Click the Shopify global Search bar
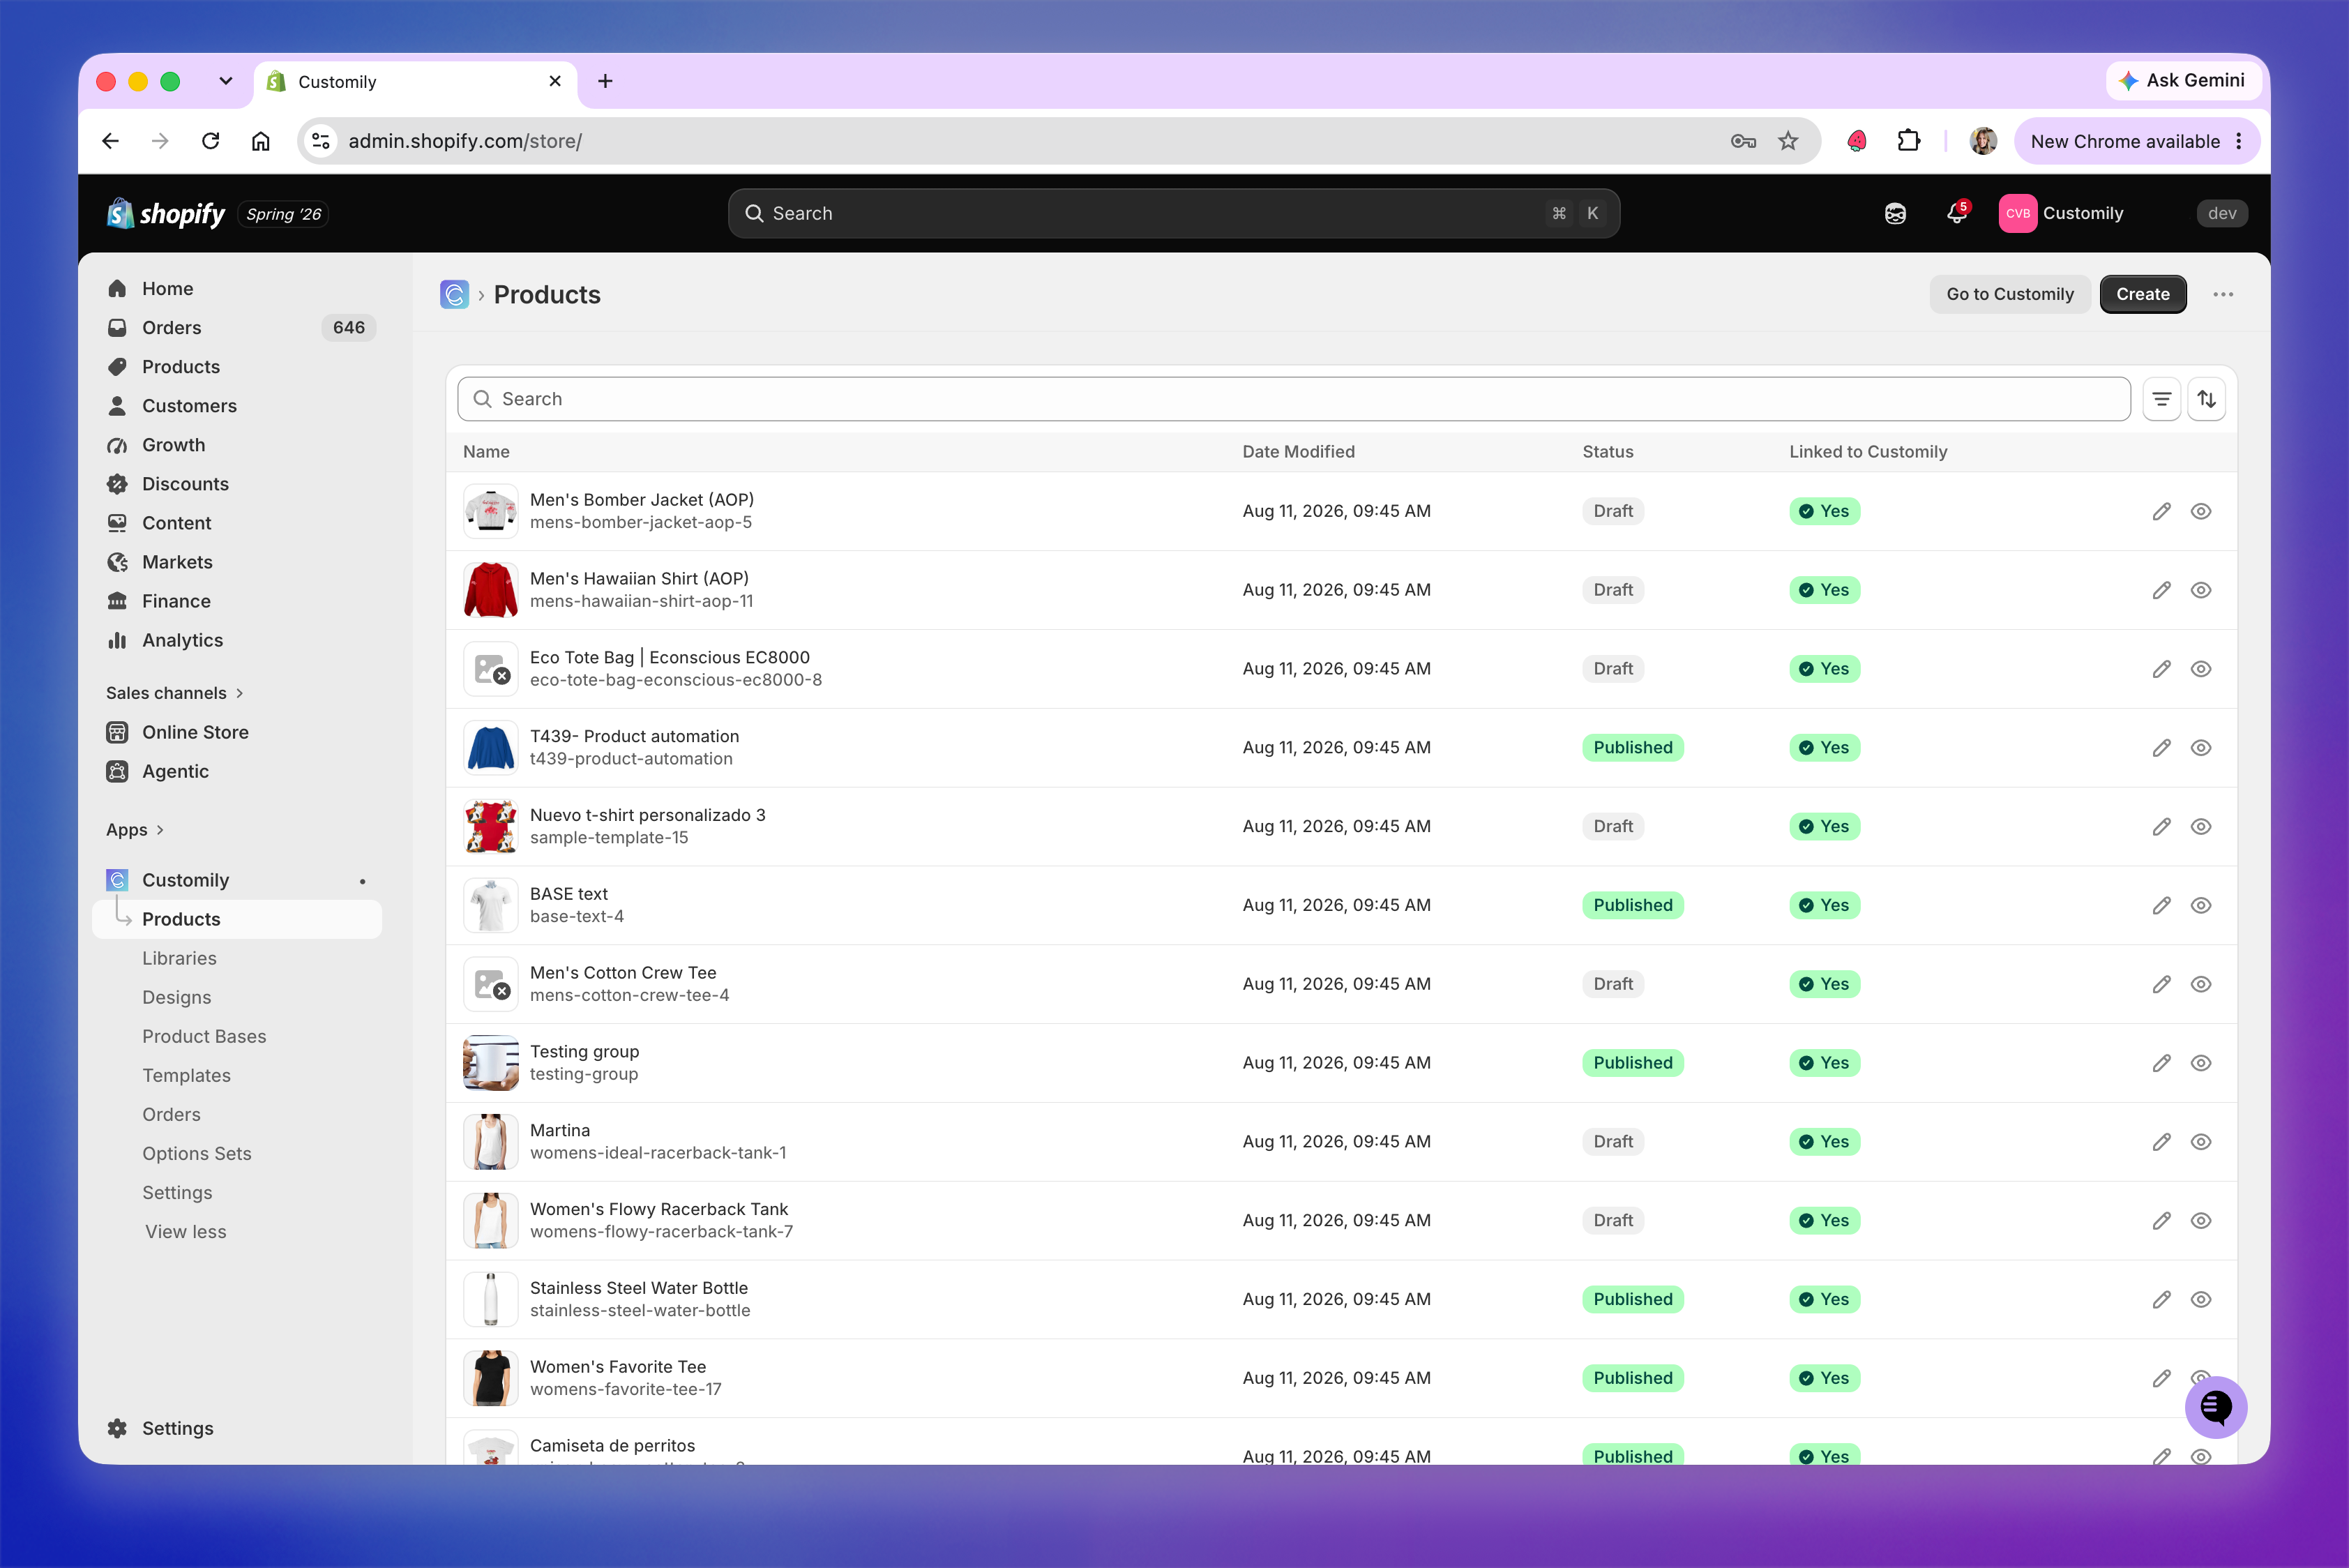2349x1568 pixels. (1173, 213)
